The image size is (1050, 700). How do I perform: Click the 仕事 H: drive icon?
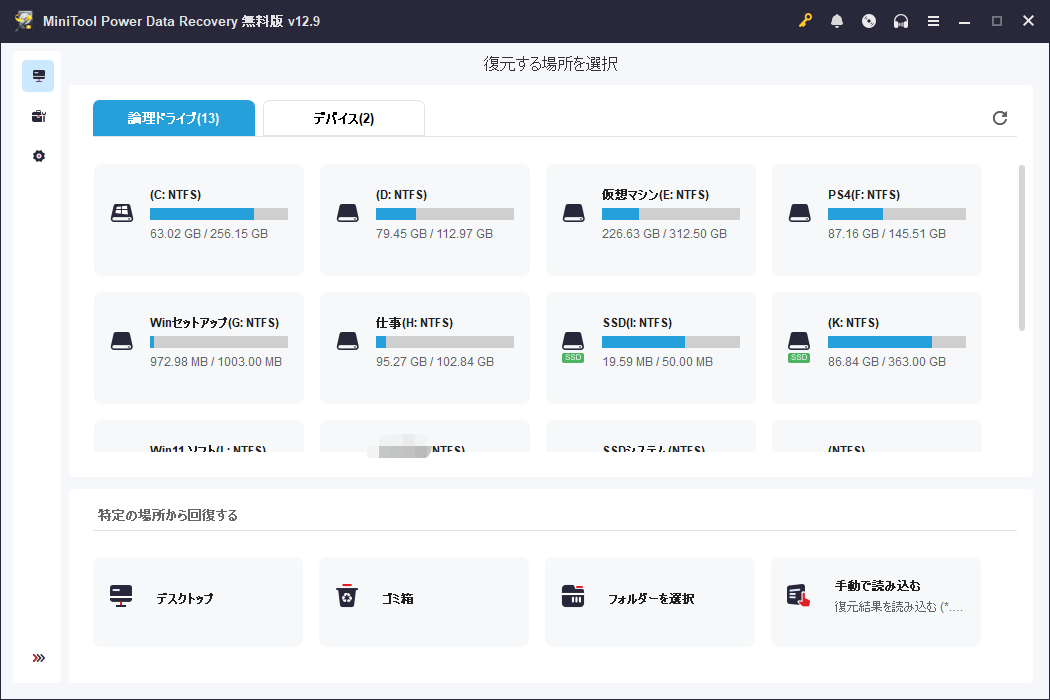click(348, 341)
